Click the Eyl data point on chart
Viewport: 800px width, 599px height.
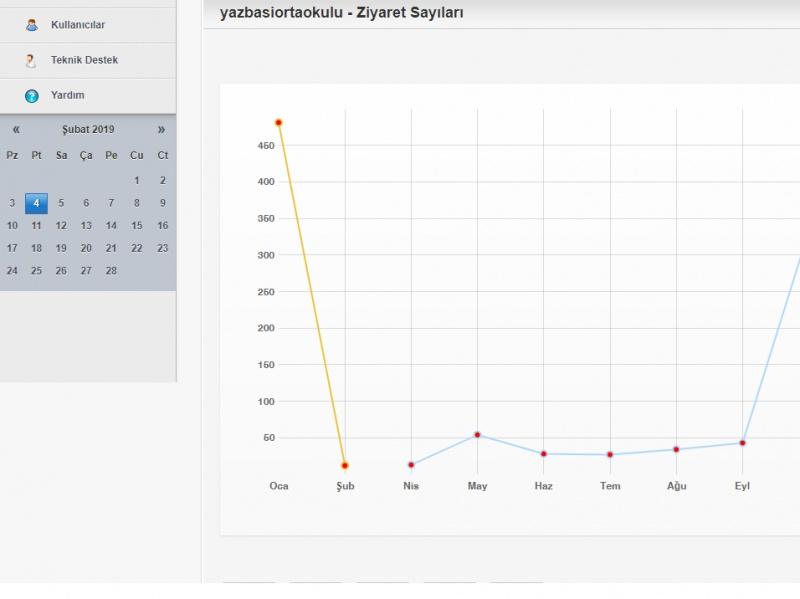click(x=742, y=443)
